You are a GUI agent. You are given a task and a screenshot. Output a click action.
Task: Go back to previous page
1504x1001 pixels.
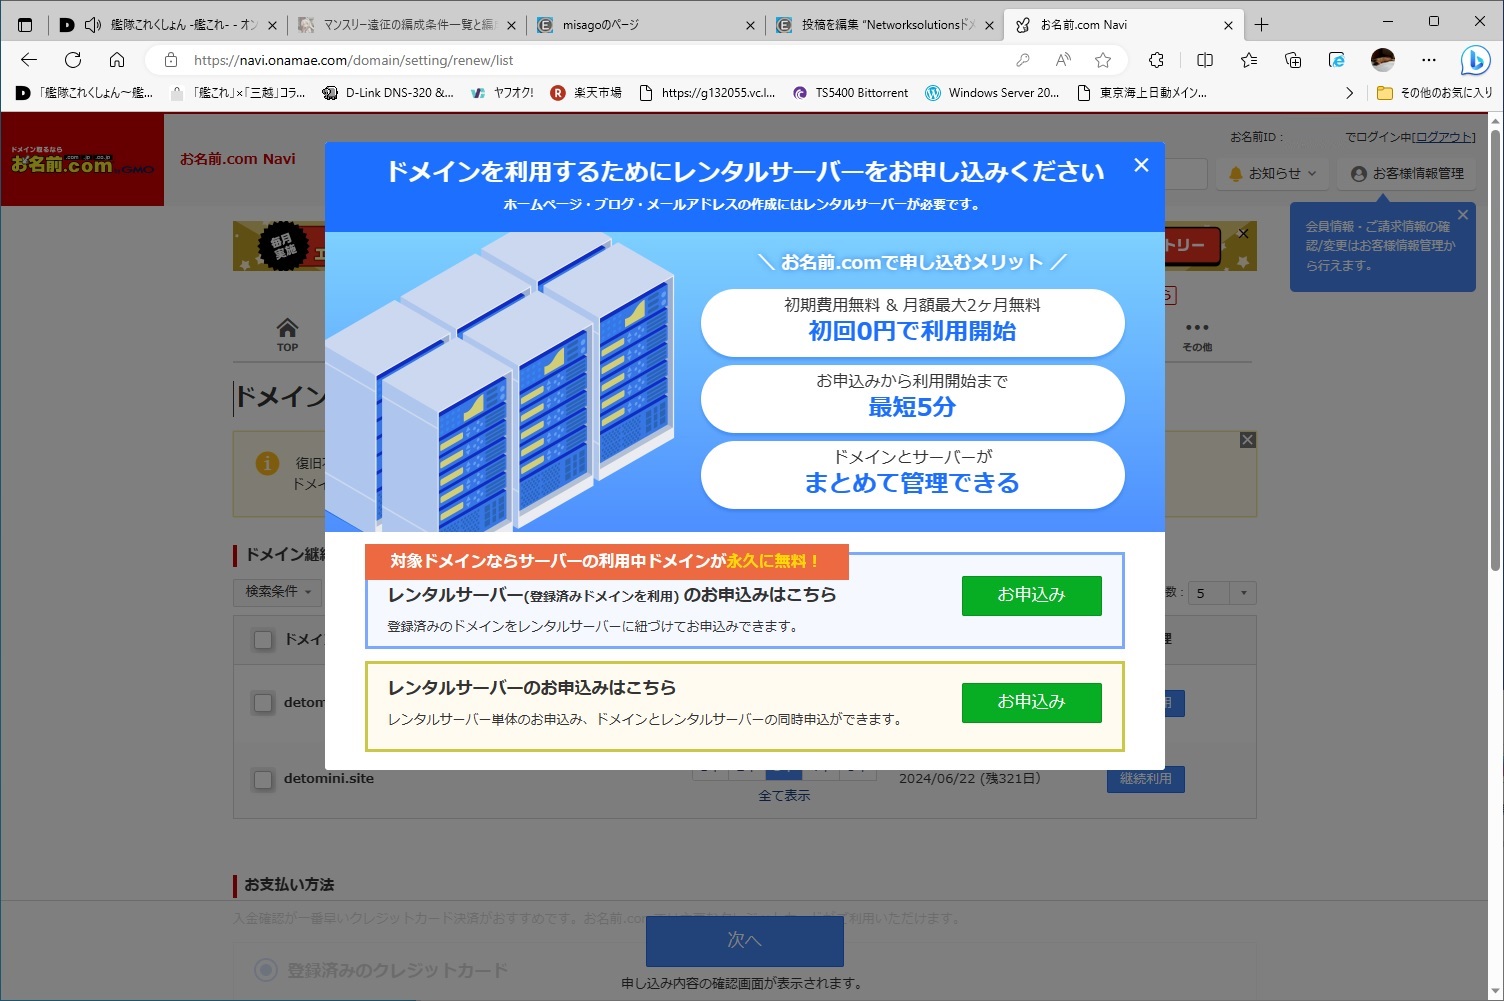[29, 60]
